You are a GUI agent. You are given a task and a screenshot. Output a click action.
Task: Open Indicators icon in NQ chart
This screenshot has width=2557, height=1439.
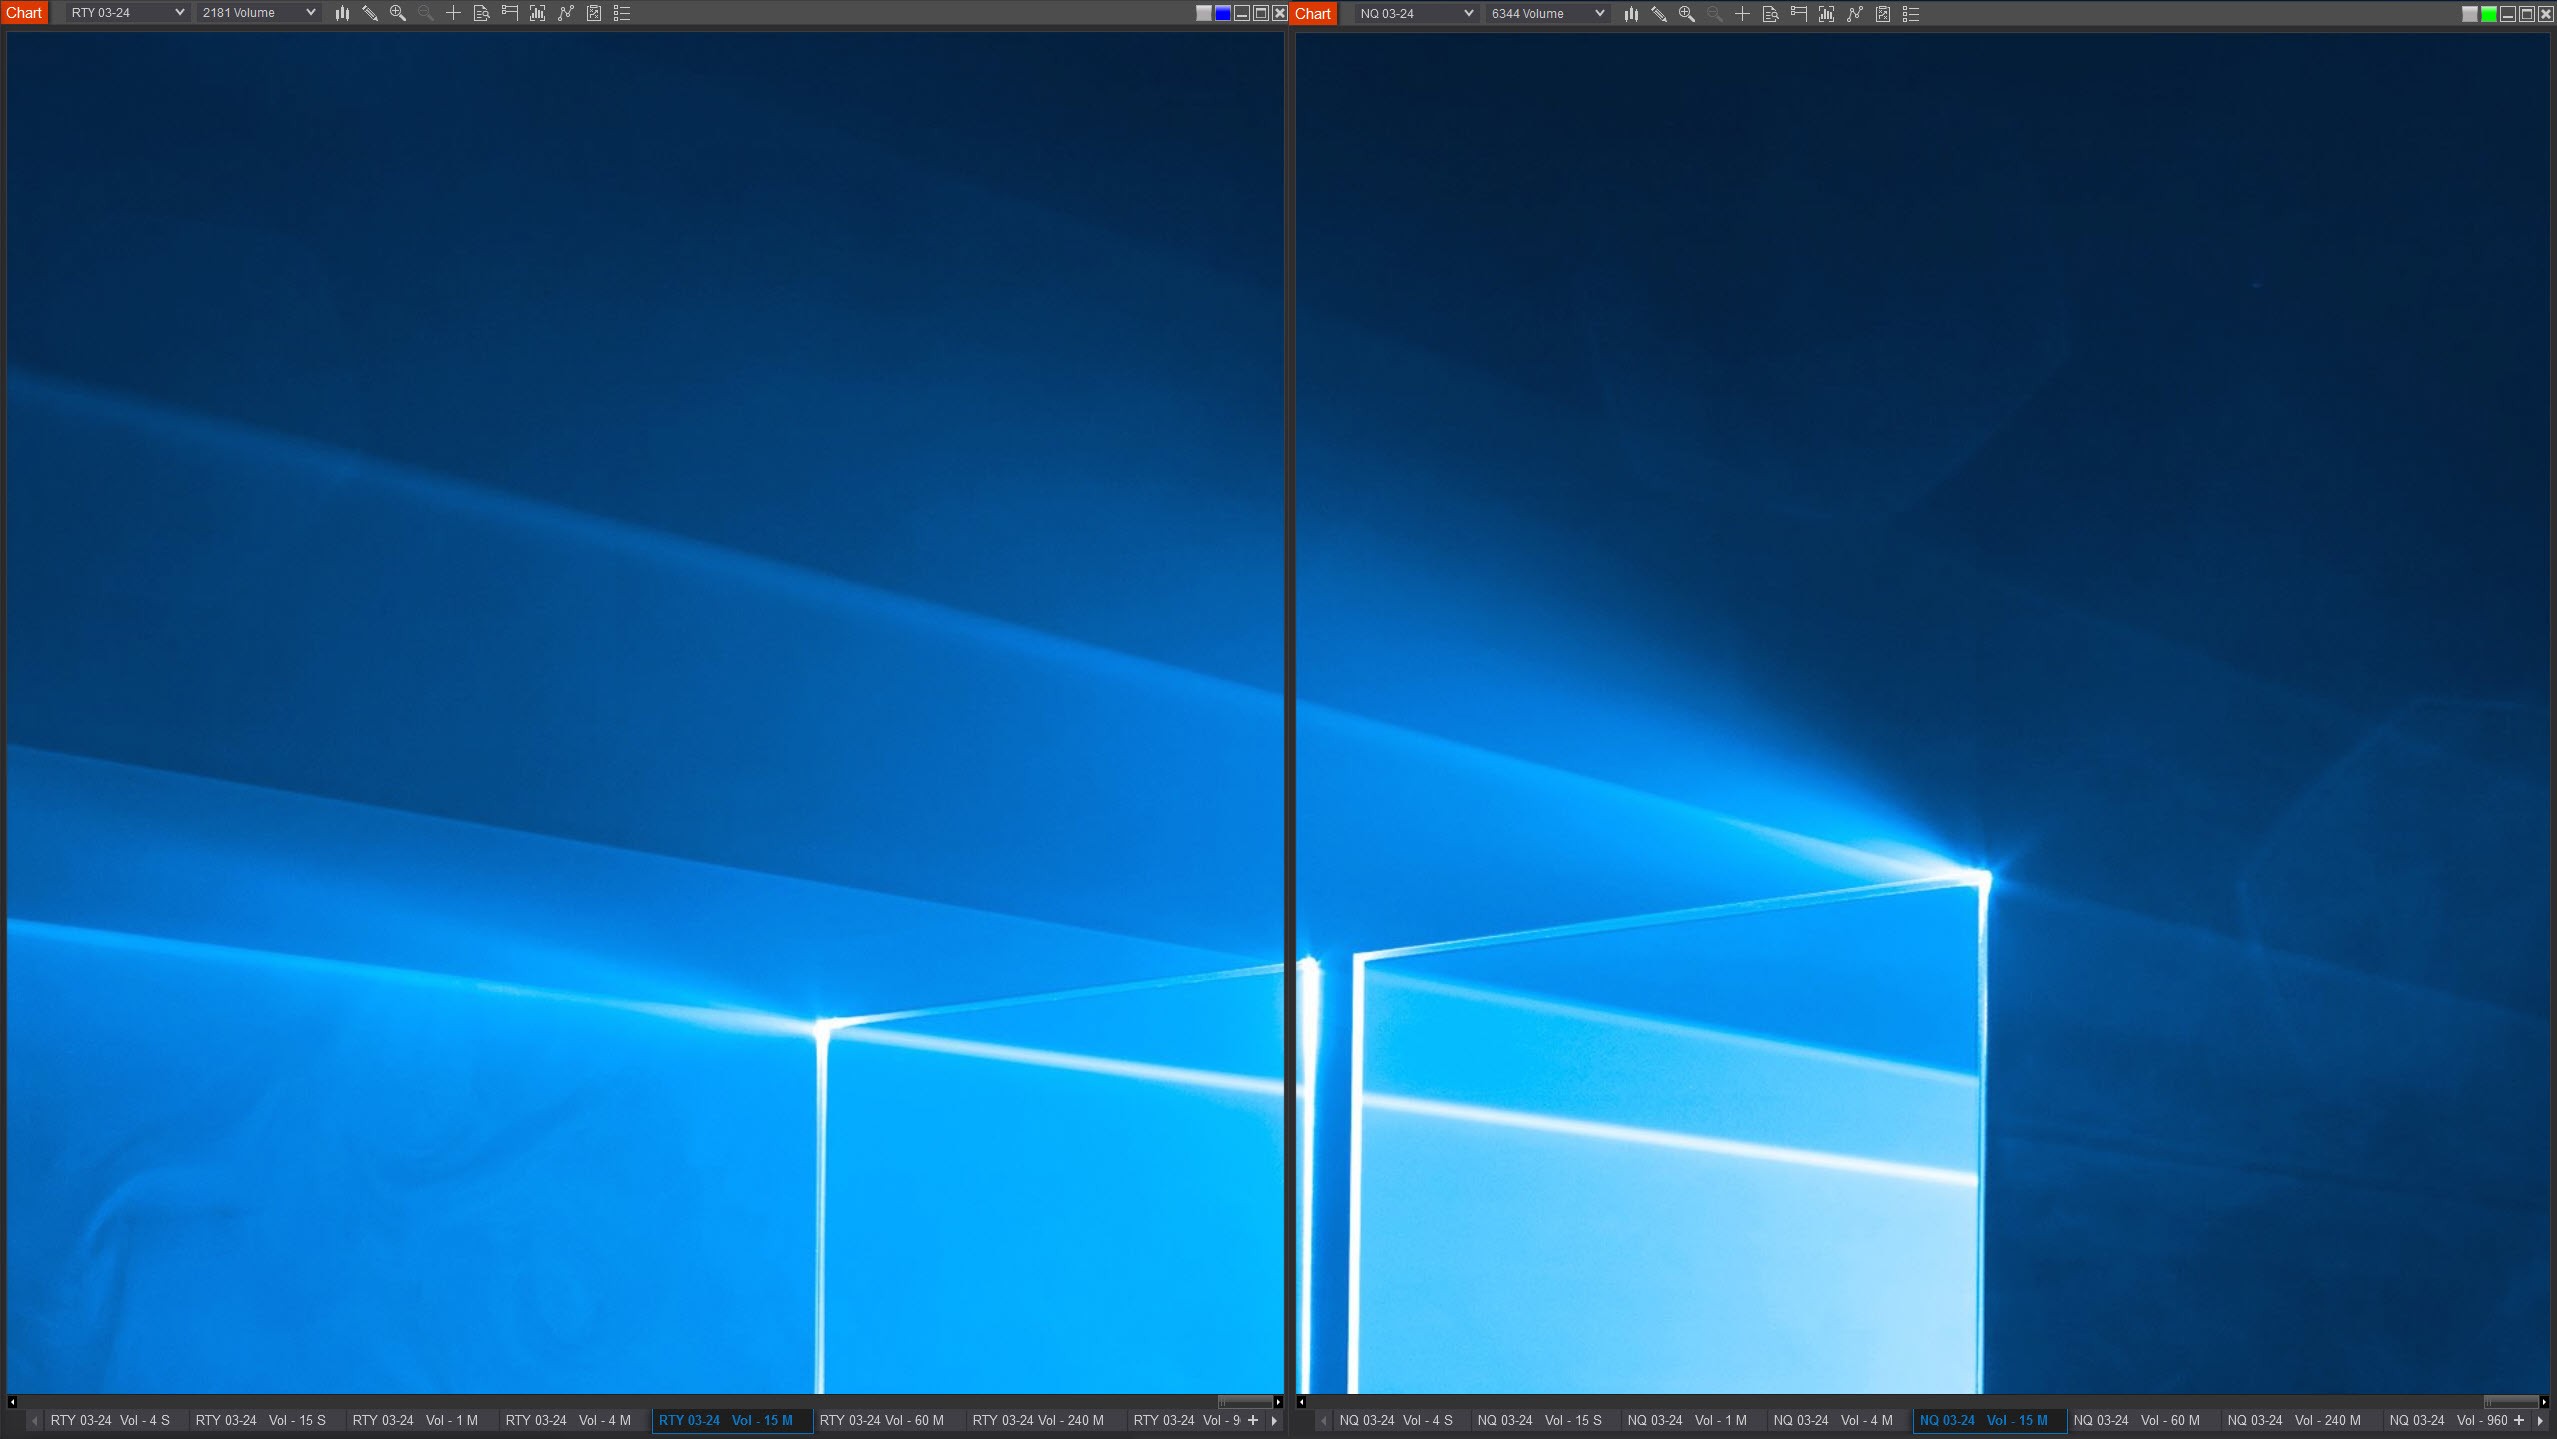(1826, 14)
